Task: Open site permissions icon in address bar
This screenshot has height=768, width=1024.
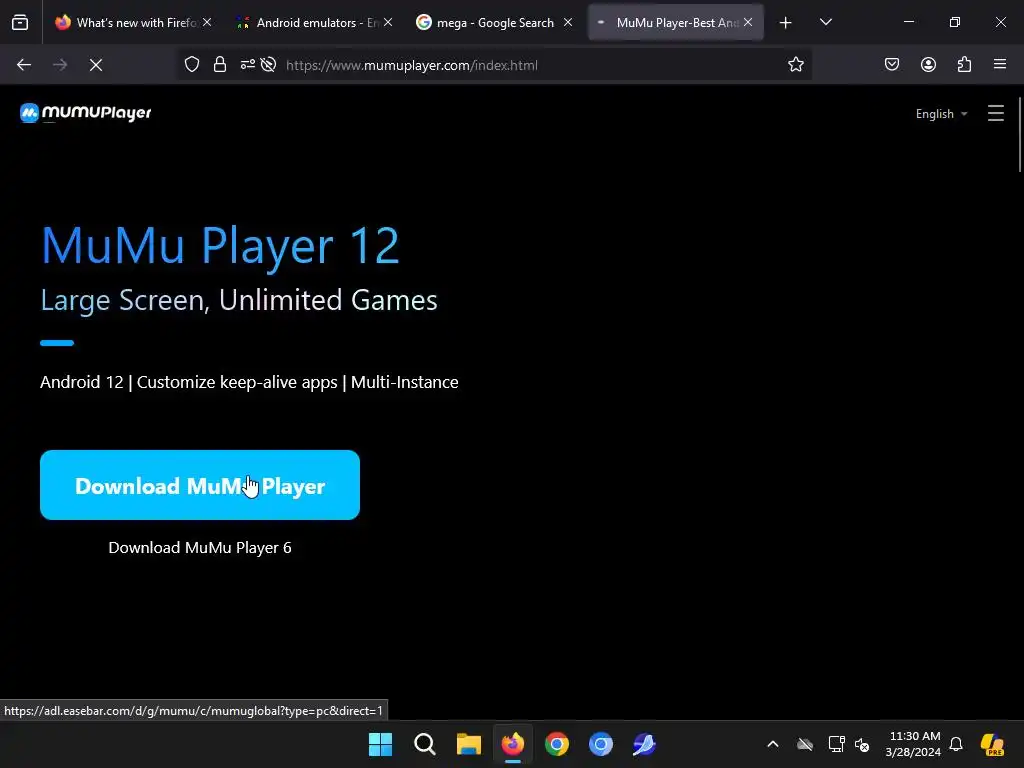Action: (x=248, y=65)
